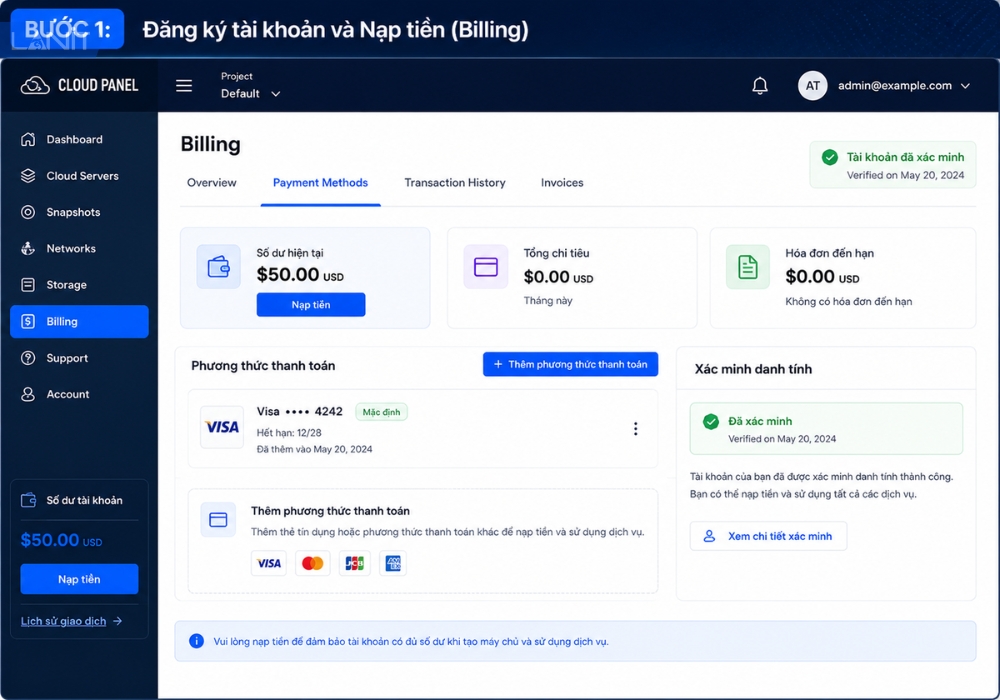Open the Dashboard home icon
The width and height of the screenshot is (1000, 700).
[x=28, y=139]
